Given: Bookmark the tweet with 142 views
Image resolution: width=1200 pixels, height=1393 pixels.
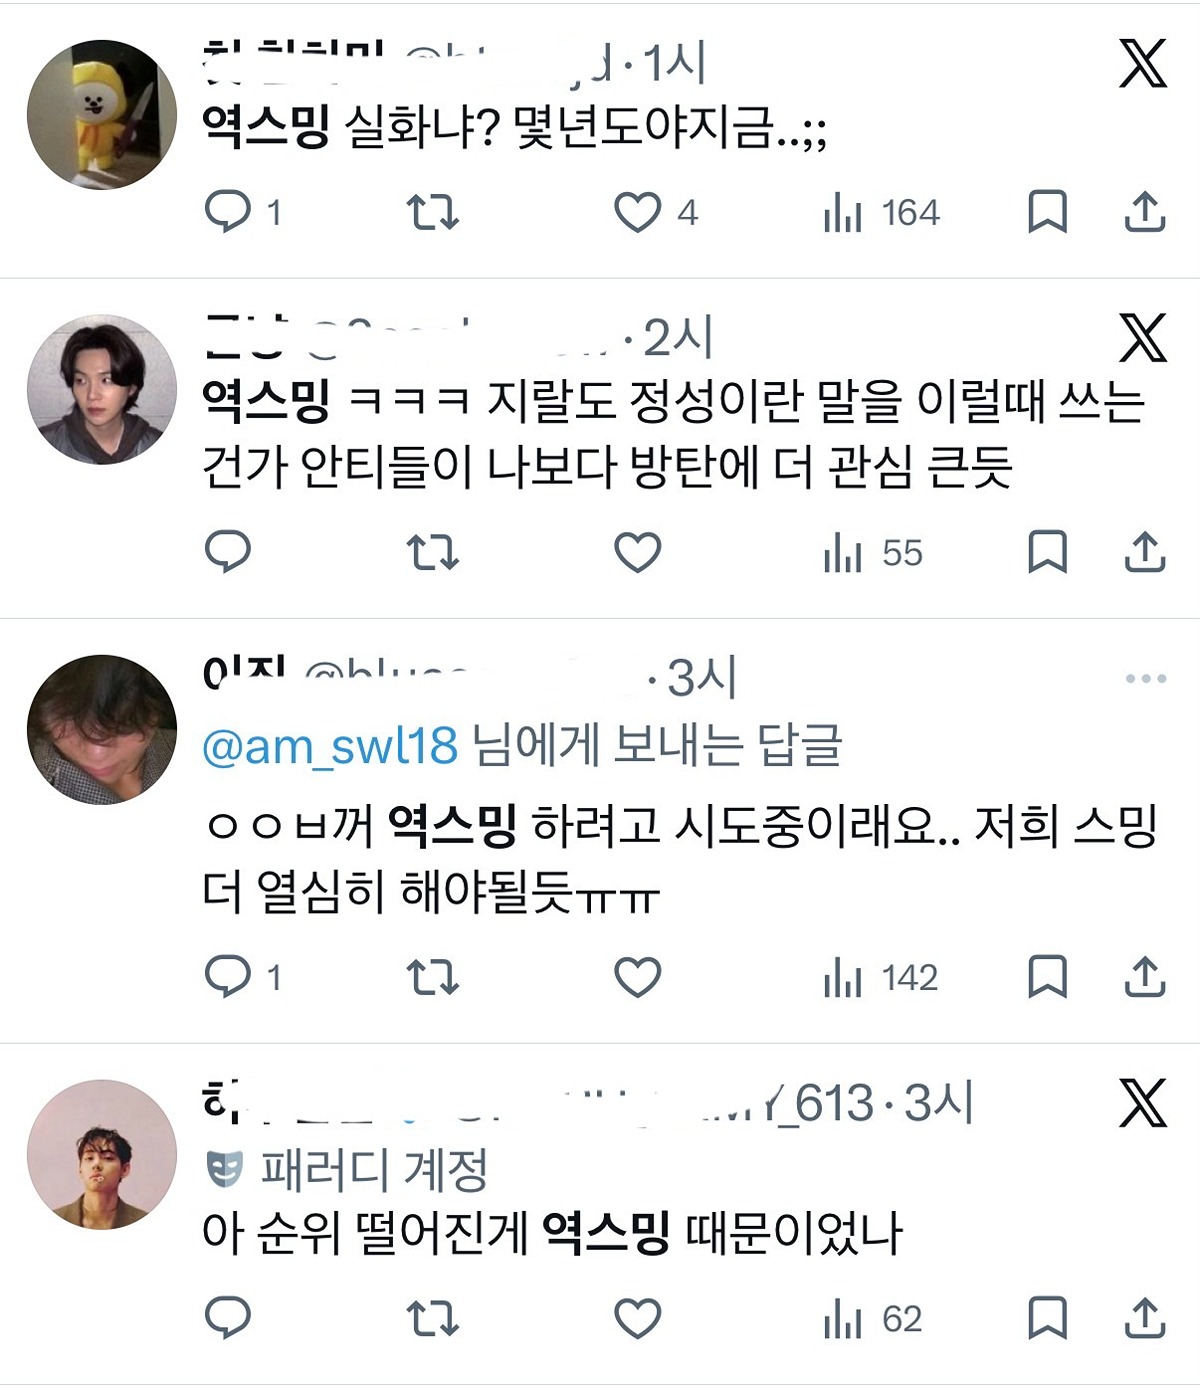Looking at the screenshot, I should point(1047,977).
